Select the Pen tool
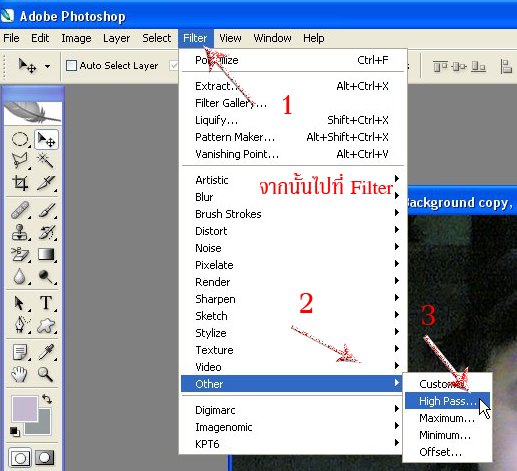Viewport: 517px width, 471px height. [20, 325]
